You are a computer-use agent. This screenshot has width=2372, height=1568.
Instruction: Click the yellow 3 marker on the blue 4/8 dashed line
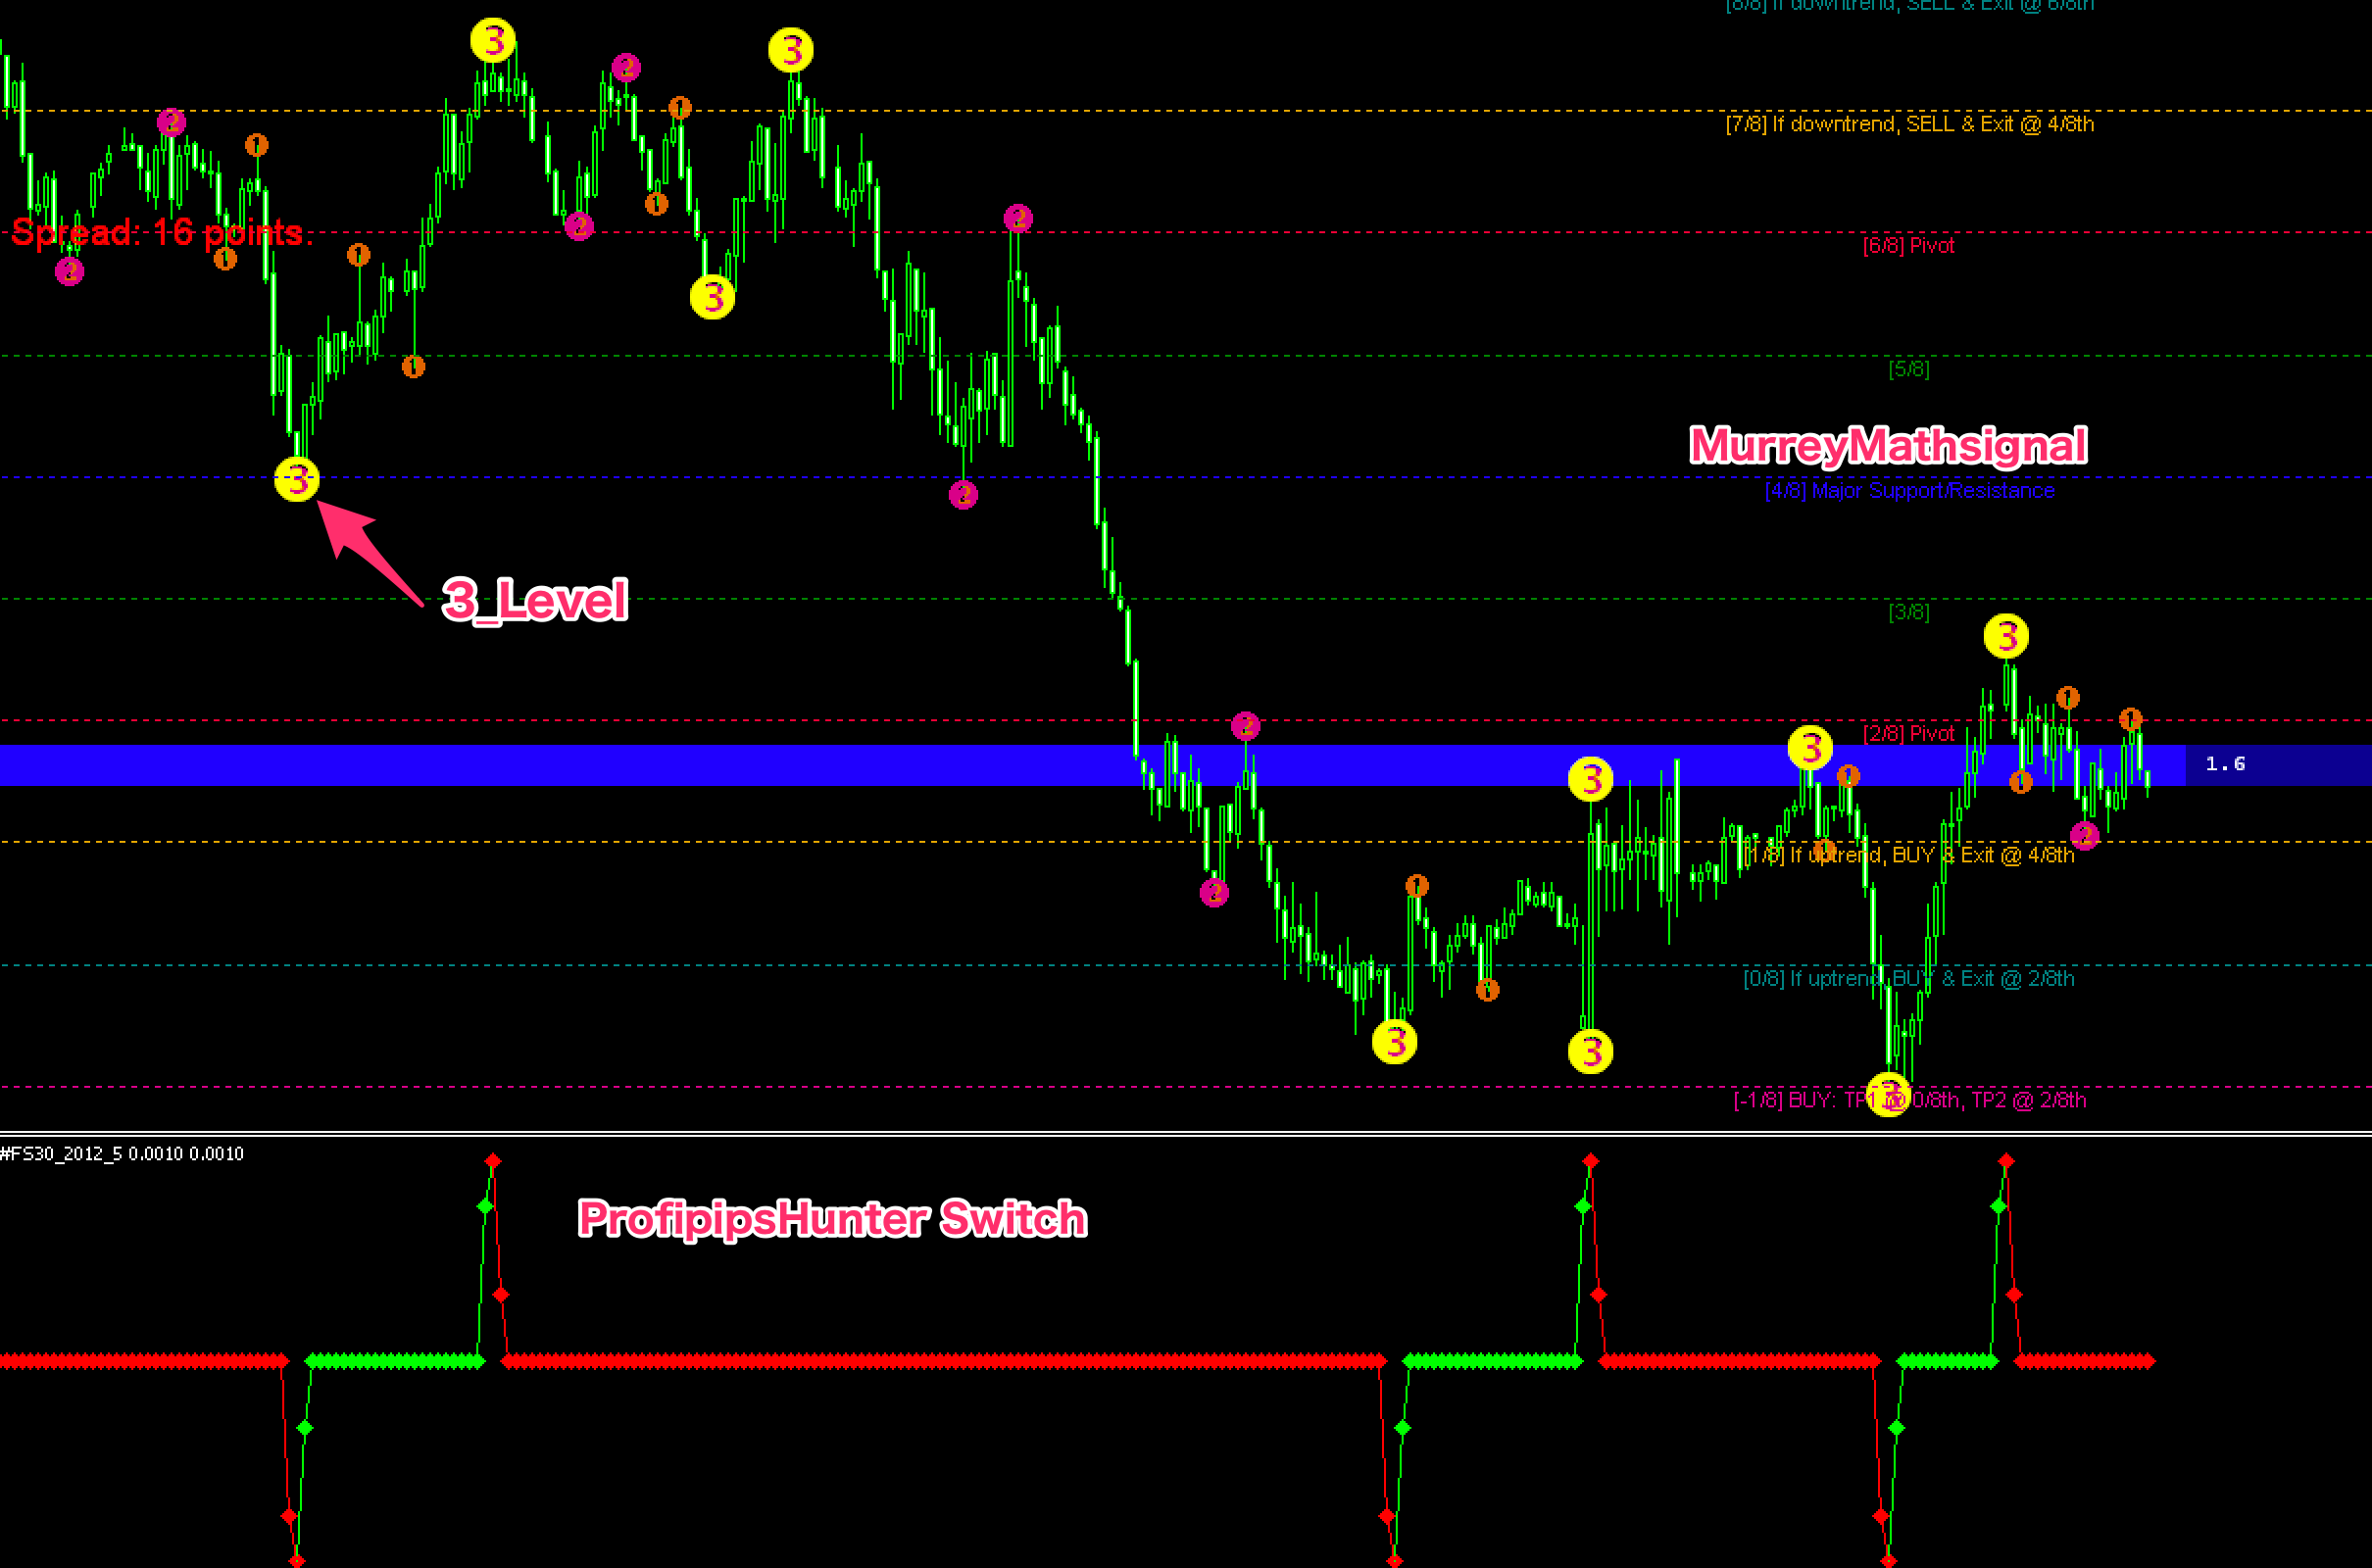[297, 479]
